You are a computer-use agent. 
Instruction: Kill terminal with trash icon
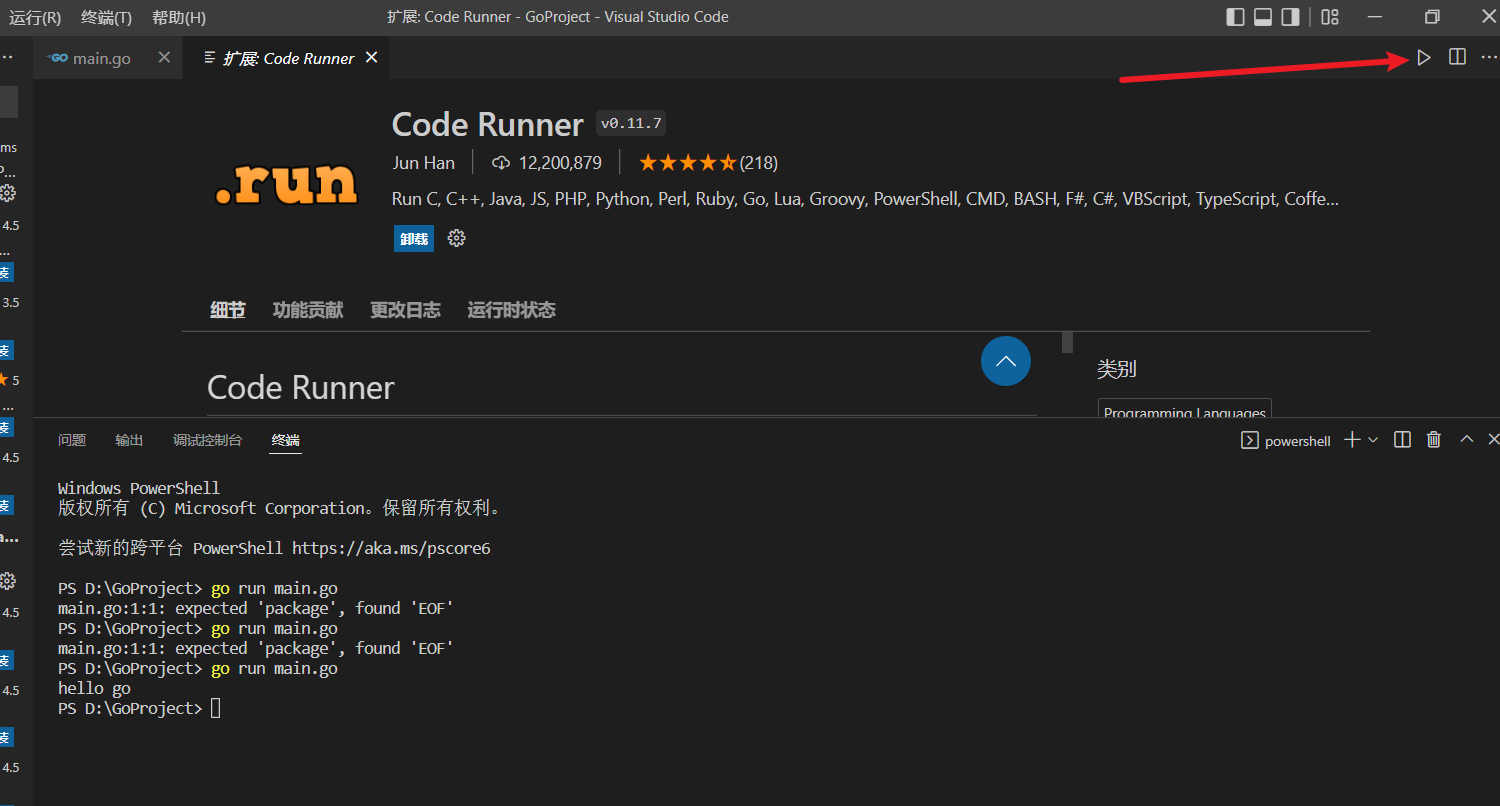1434,440
